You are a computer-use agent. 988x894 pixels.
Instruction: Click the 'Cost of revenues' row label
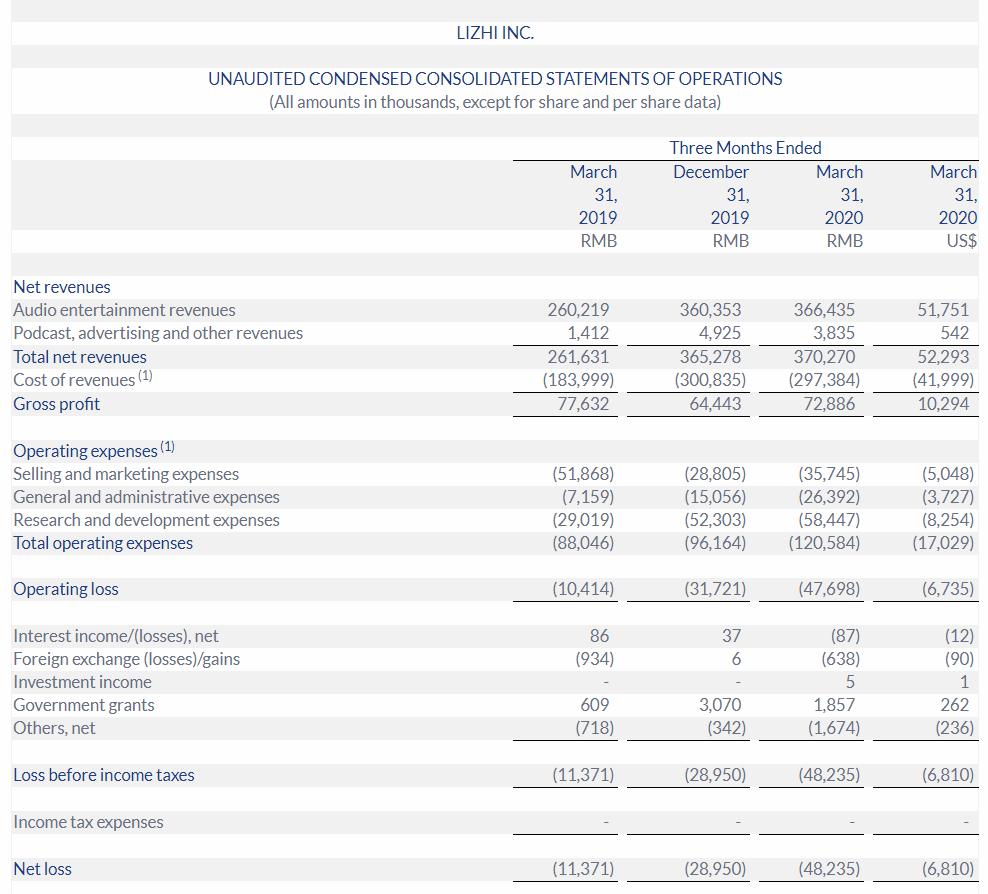tap(83, 379)
